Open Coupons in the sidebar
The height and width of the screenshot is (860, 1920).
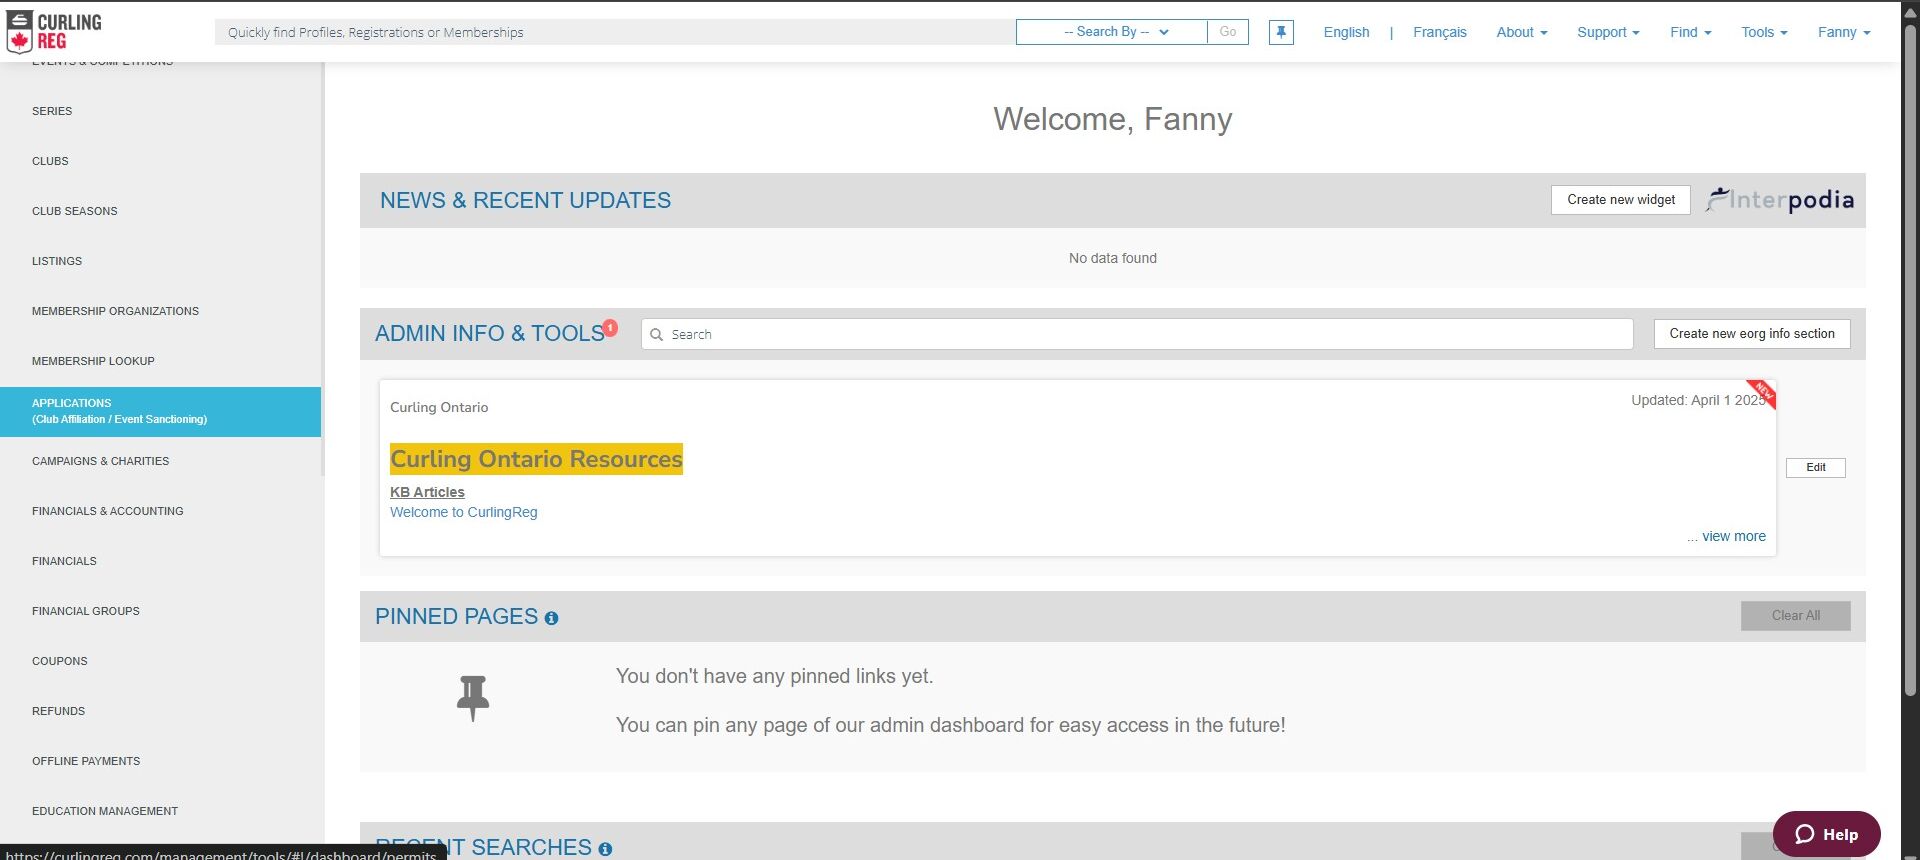point(160,661)
